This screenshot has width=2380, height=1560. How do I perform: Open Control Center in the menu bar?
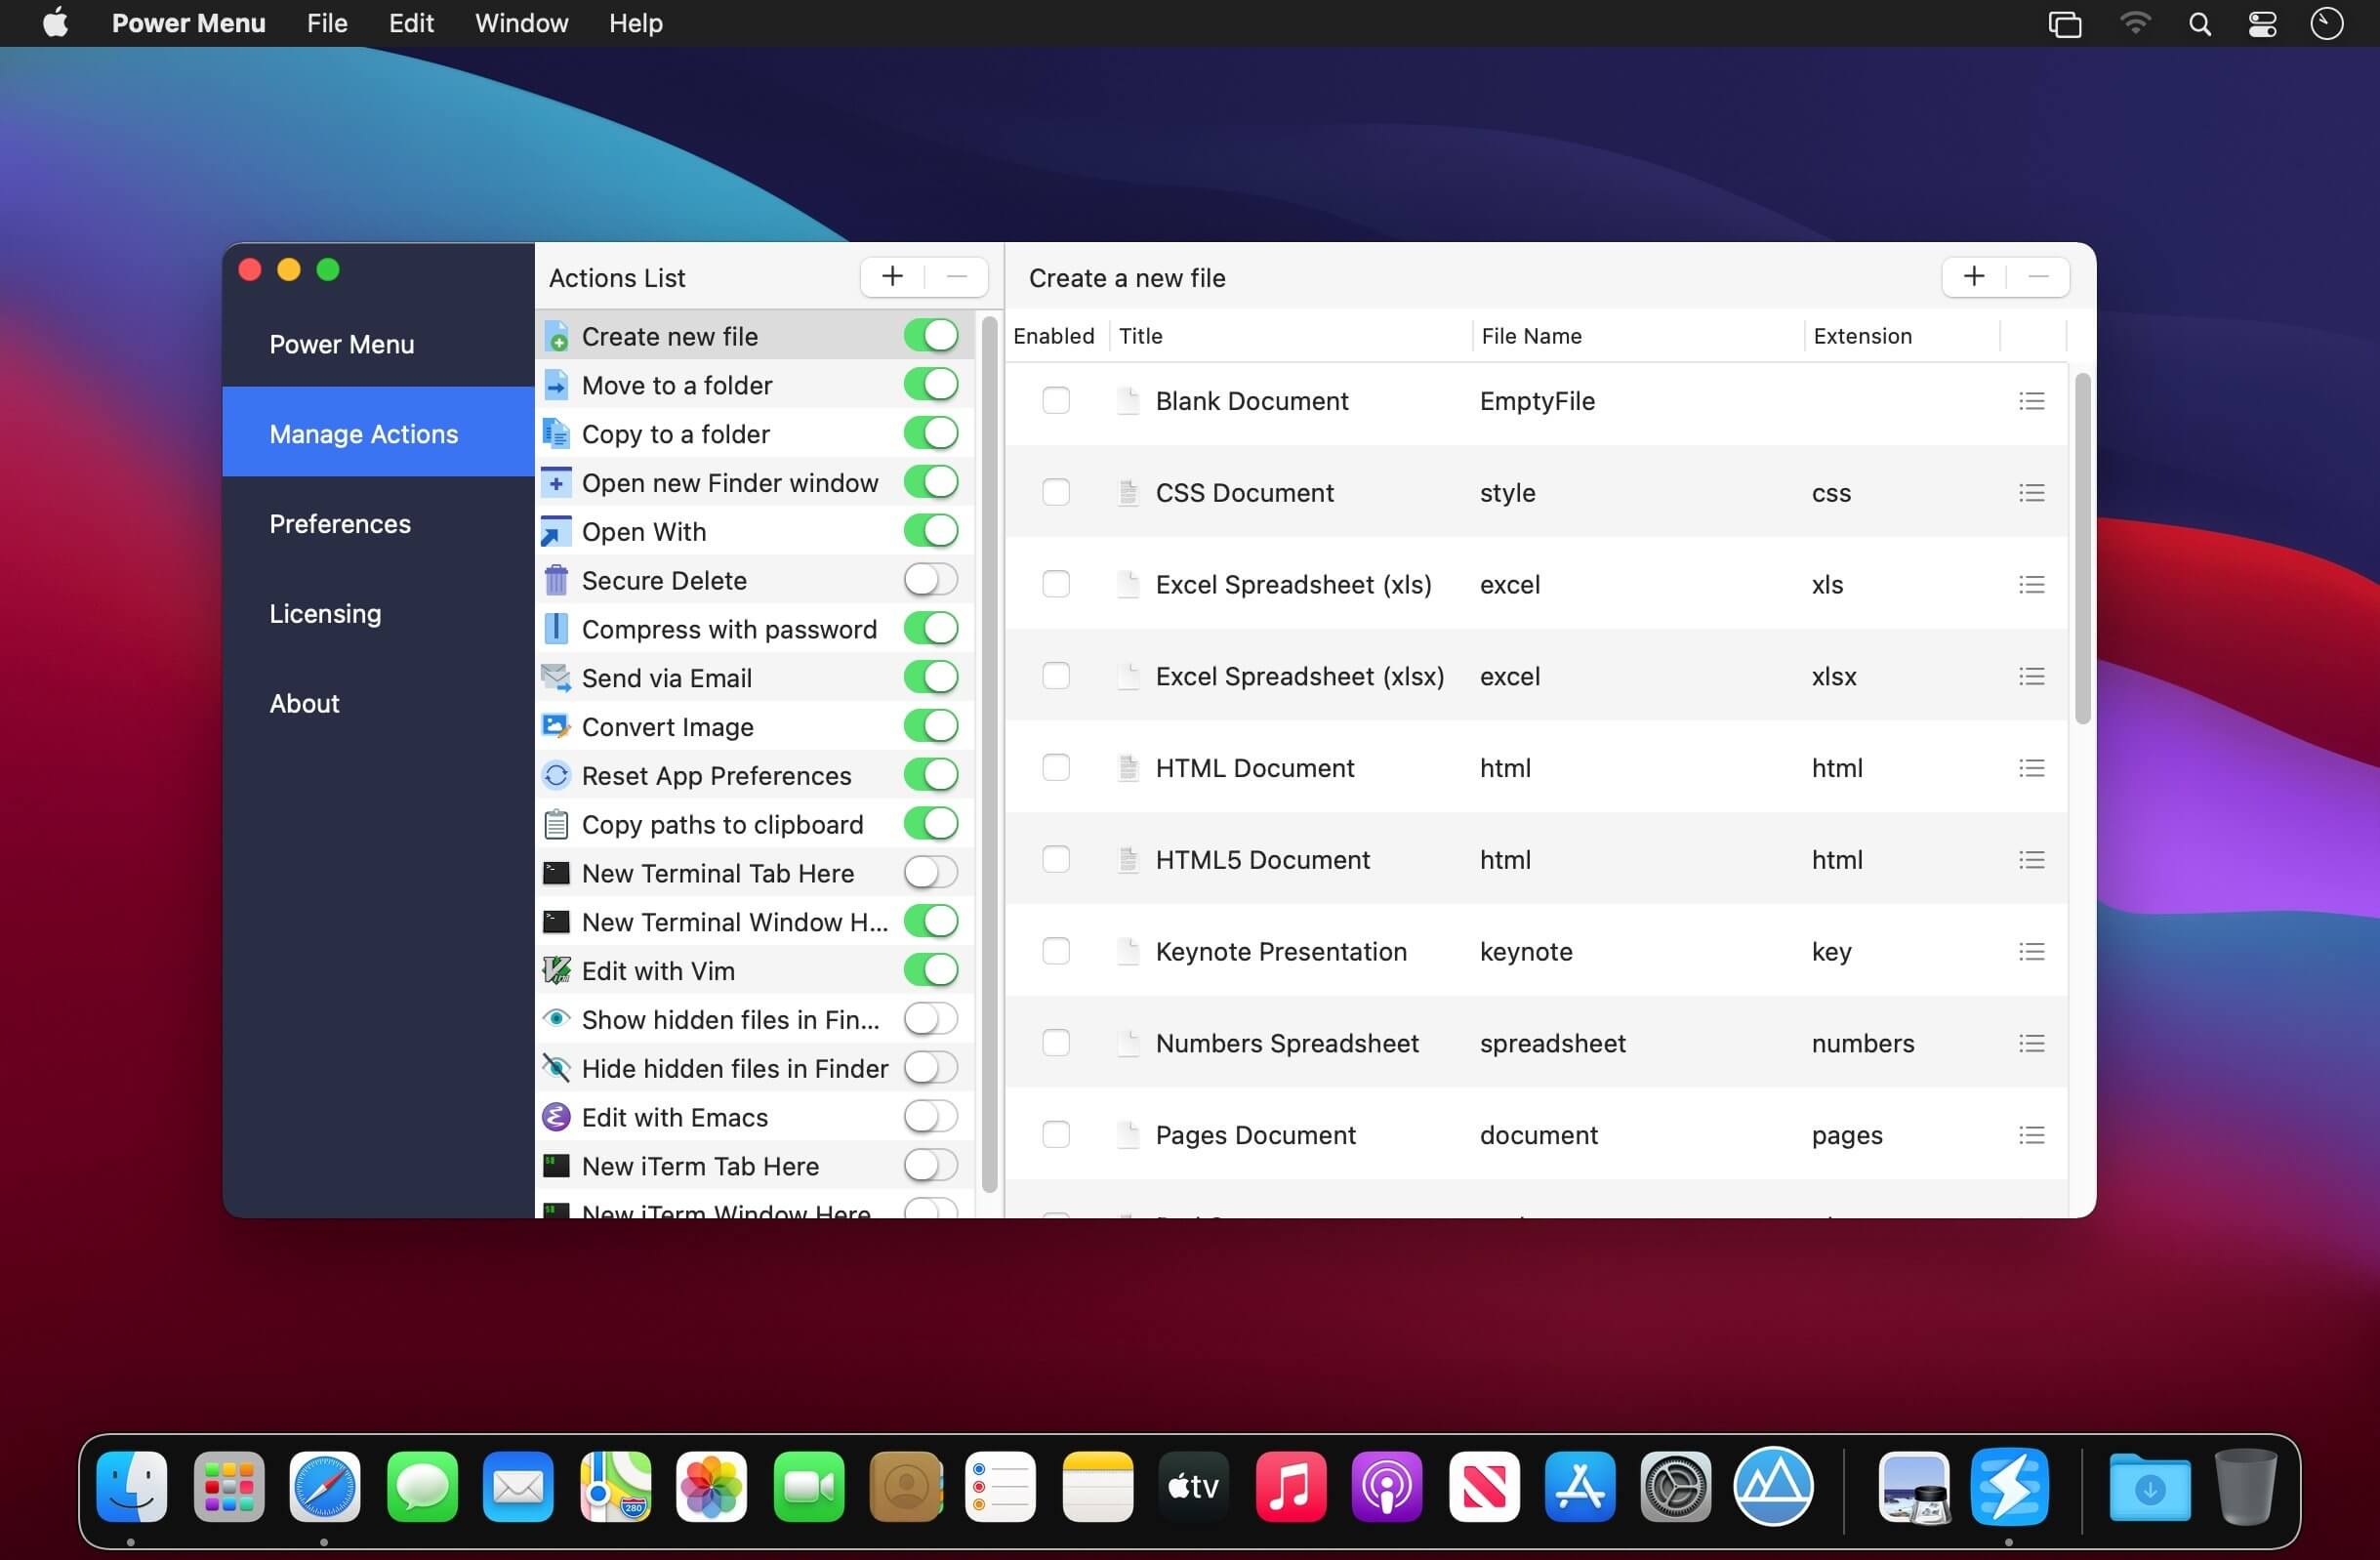click(2263, 24)
